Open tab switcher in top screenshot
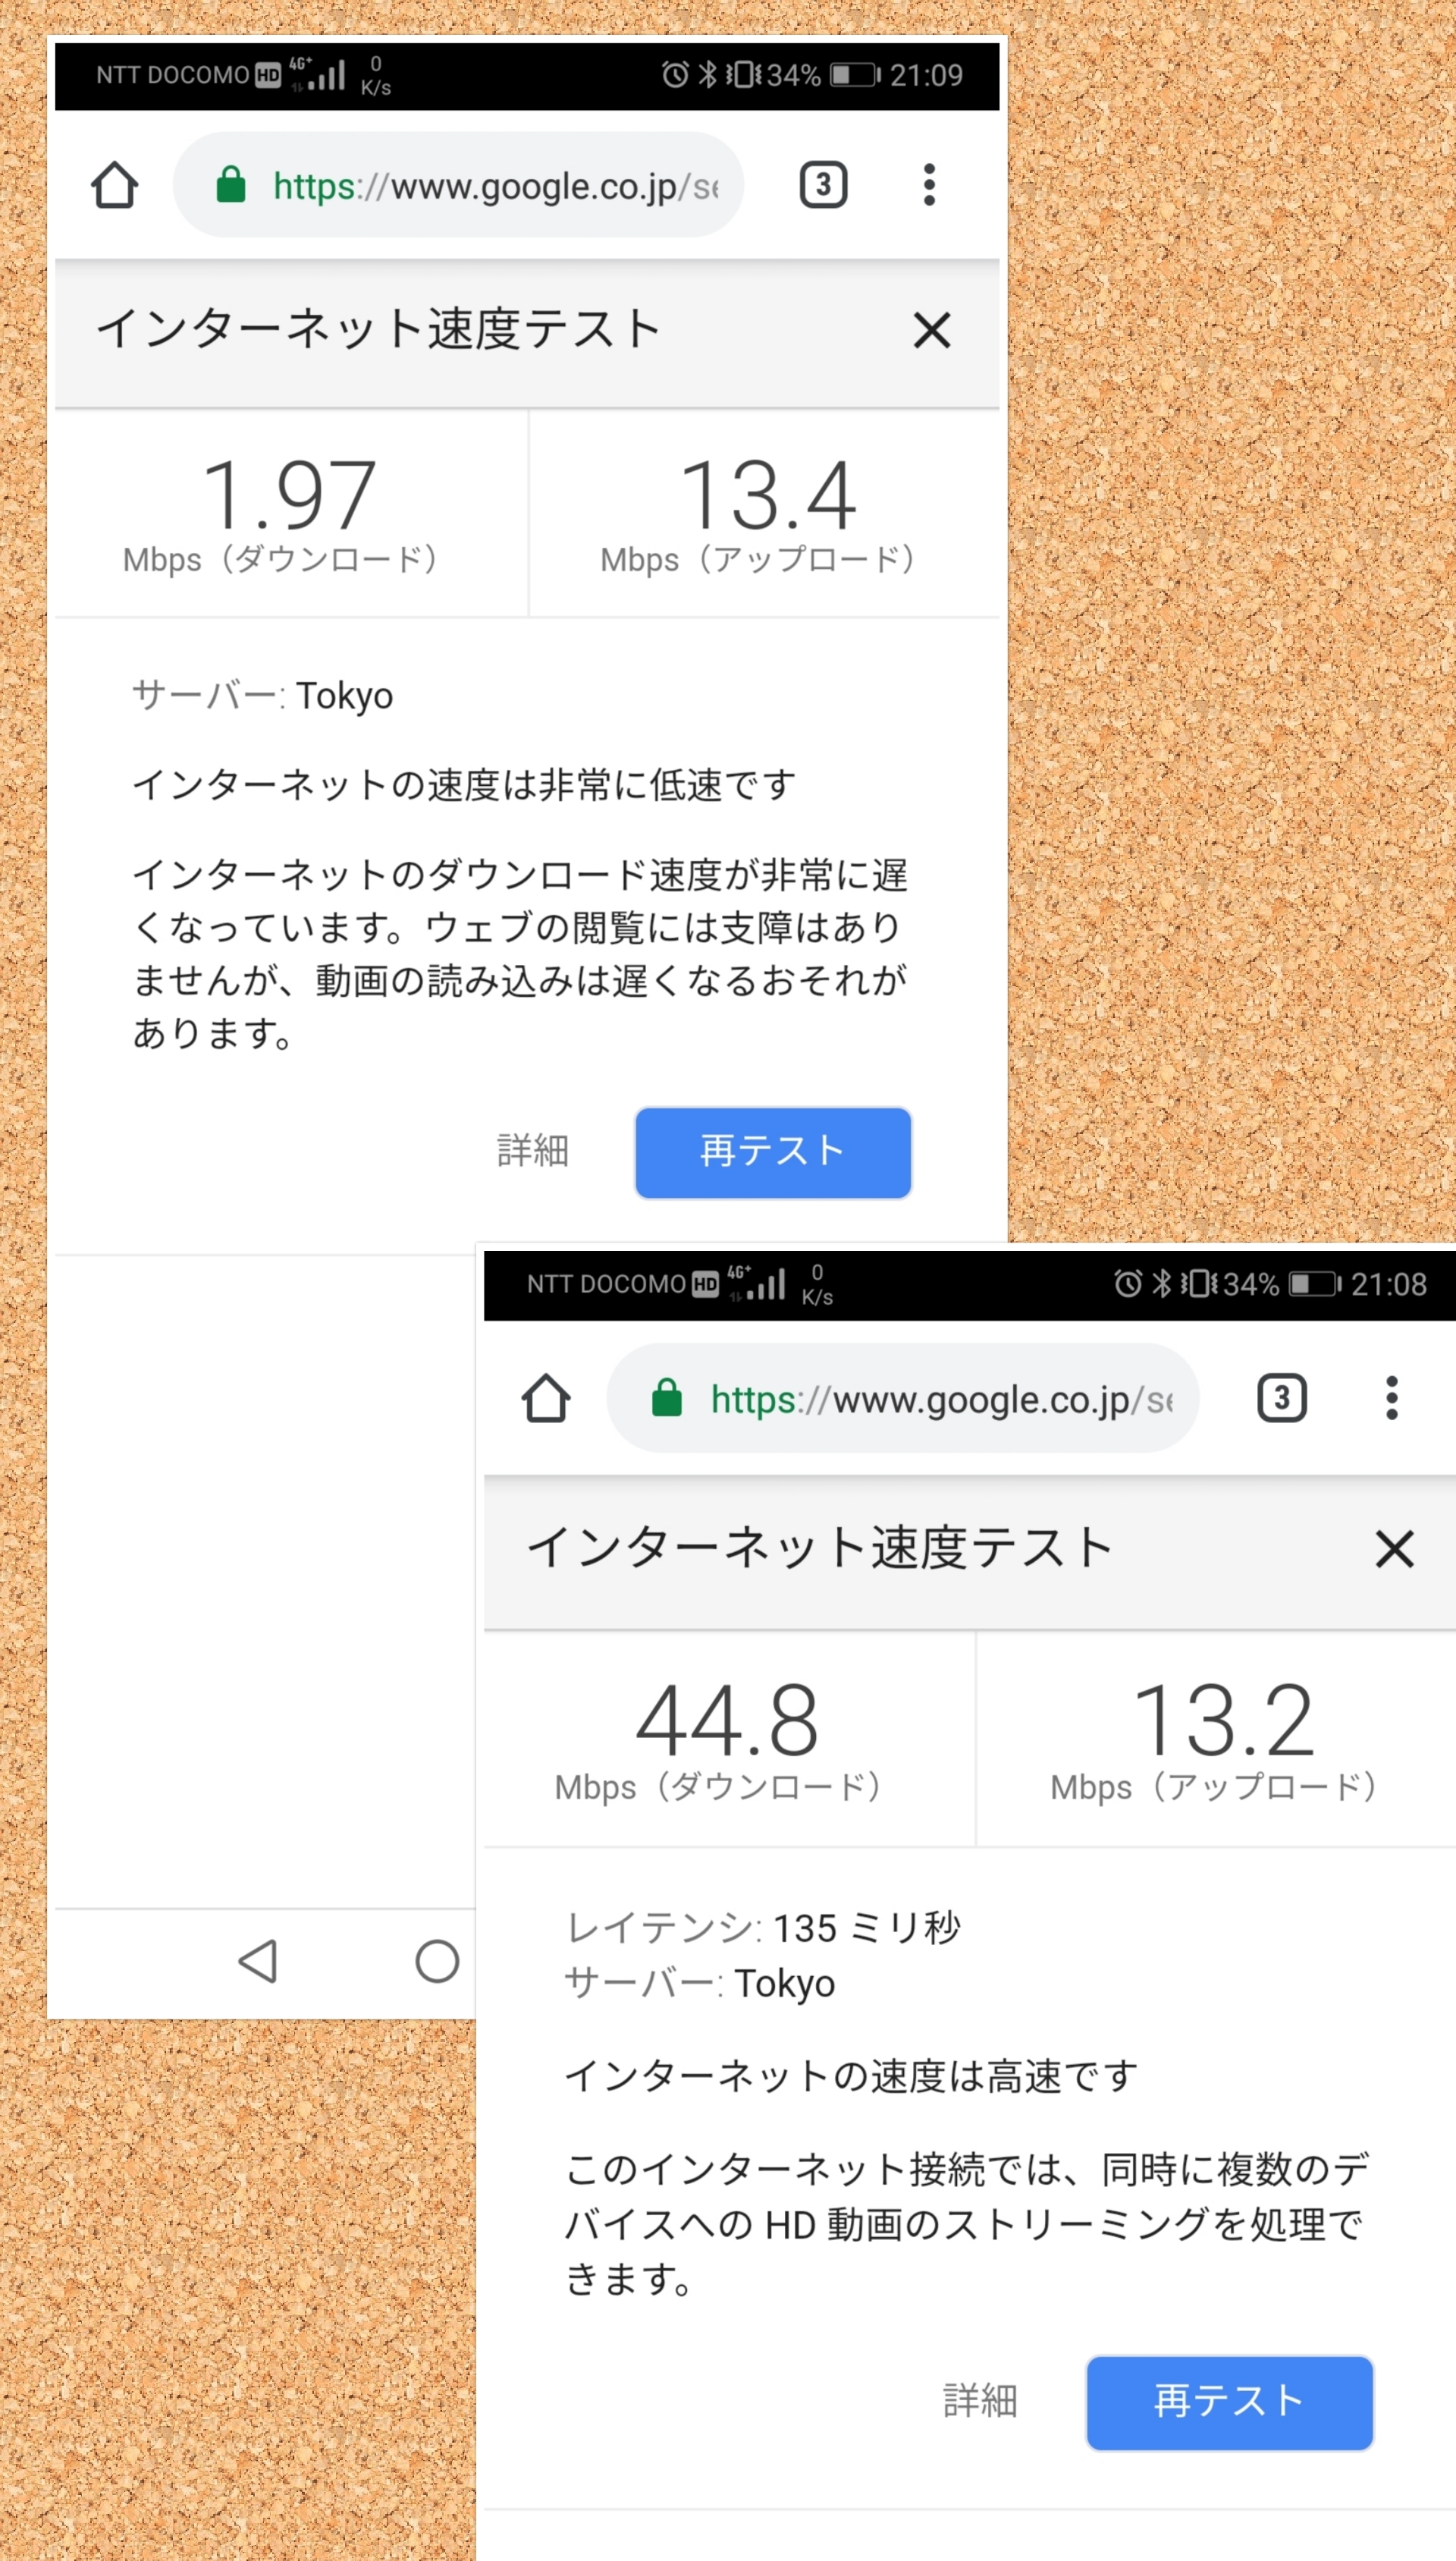 [x=823, y=185]
